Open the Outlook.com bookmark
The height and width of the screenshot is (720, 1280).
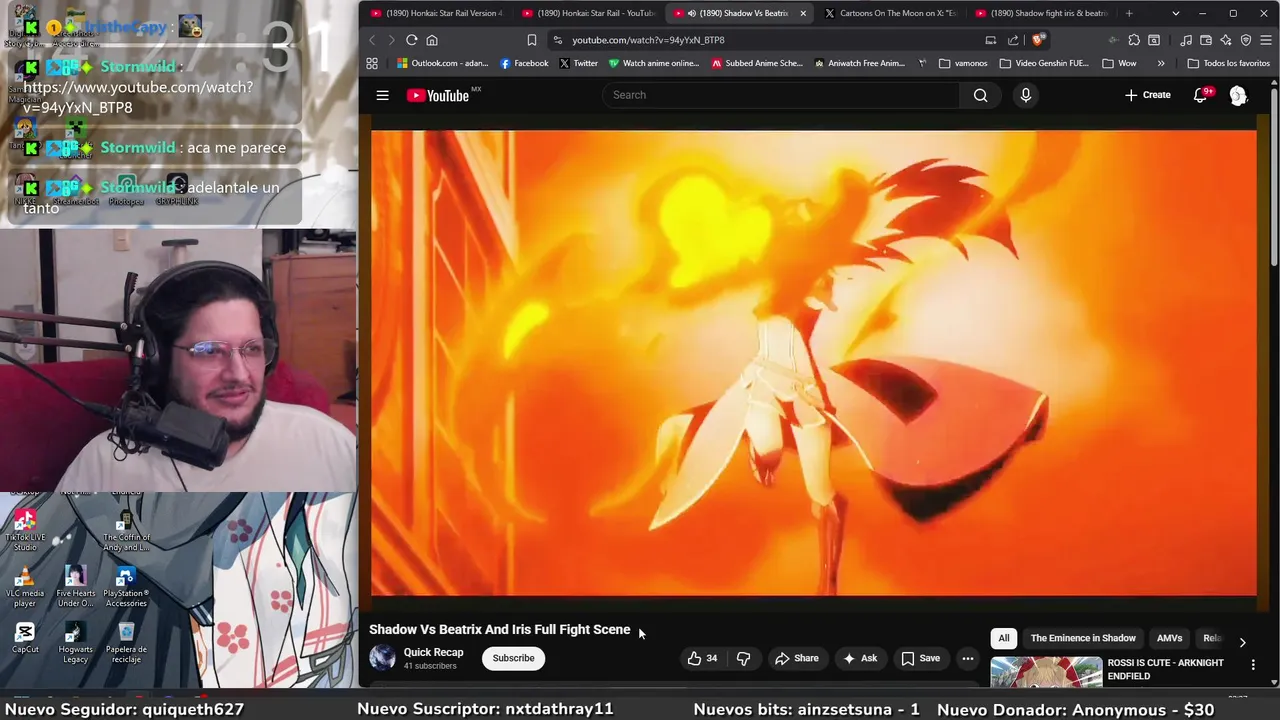click(x=443, y=63)
